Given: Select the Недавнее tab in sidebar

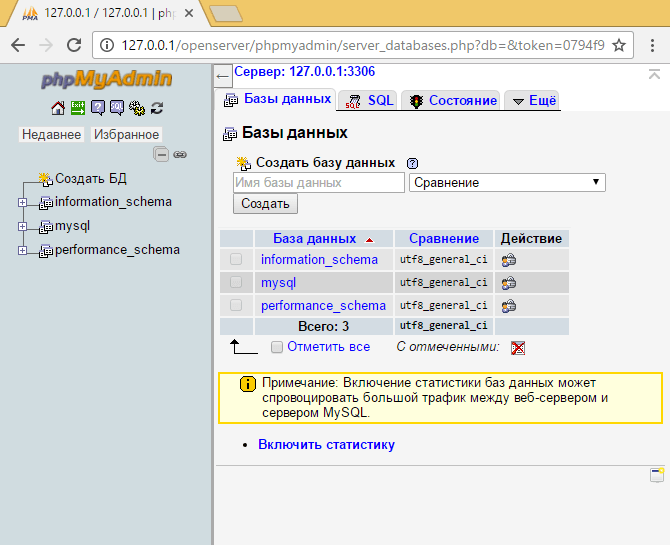Looking at the screenshot, I should click(51, 134).
